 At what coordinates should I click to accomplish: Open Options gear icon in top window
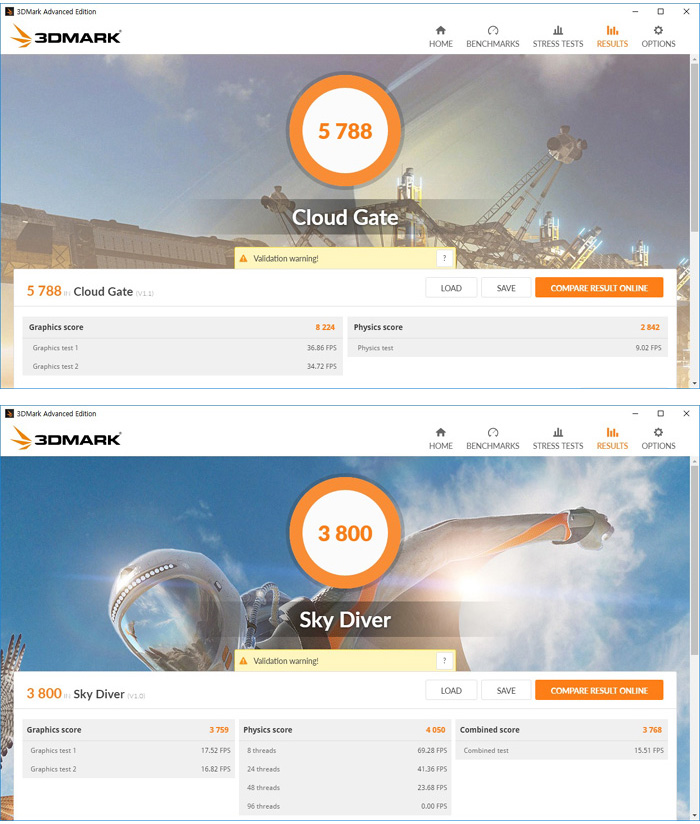coord(658,30)
